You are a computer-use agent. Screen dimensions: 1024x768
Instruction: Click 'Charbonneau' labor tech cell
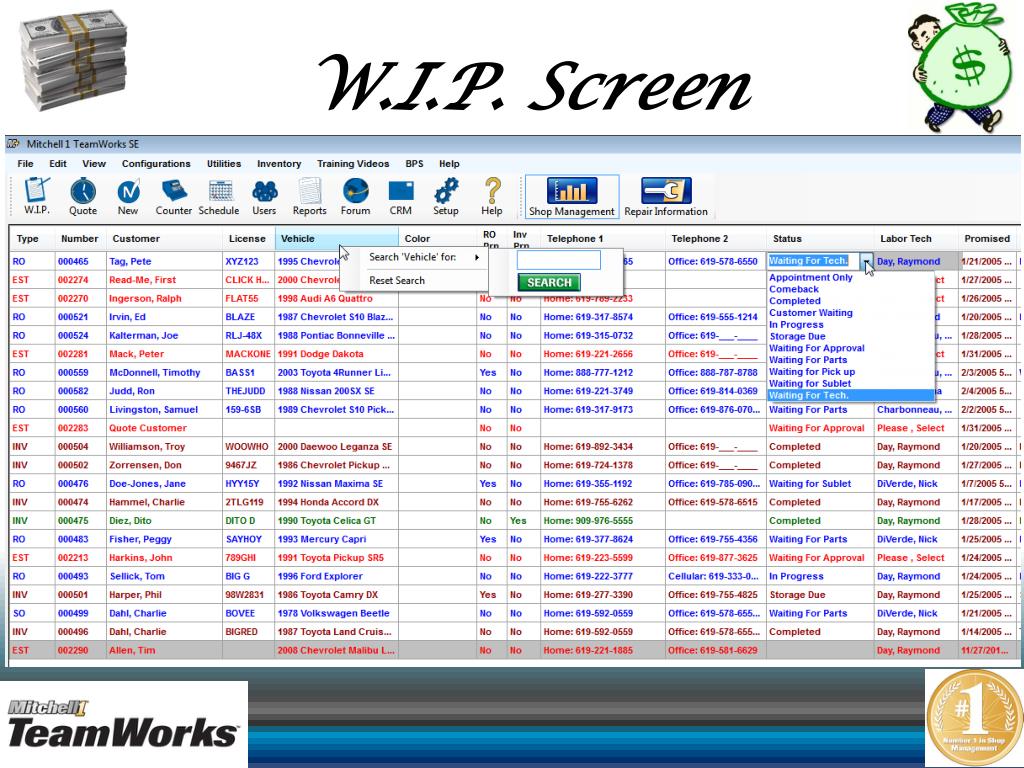pos(914,409)
